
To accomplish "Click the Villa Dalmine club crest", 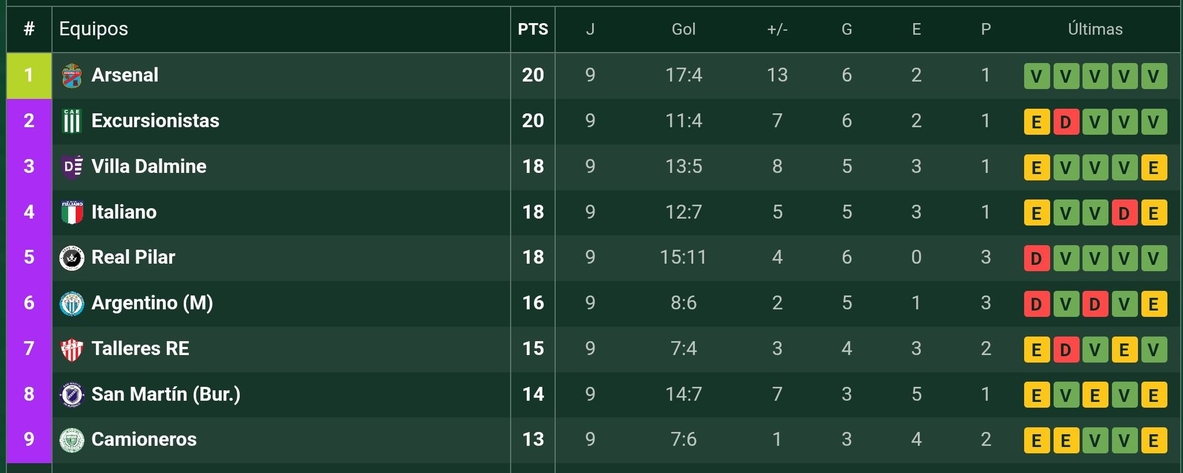I will point(71,167).
